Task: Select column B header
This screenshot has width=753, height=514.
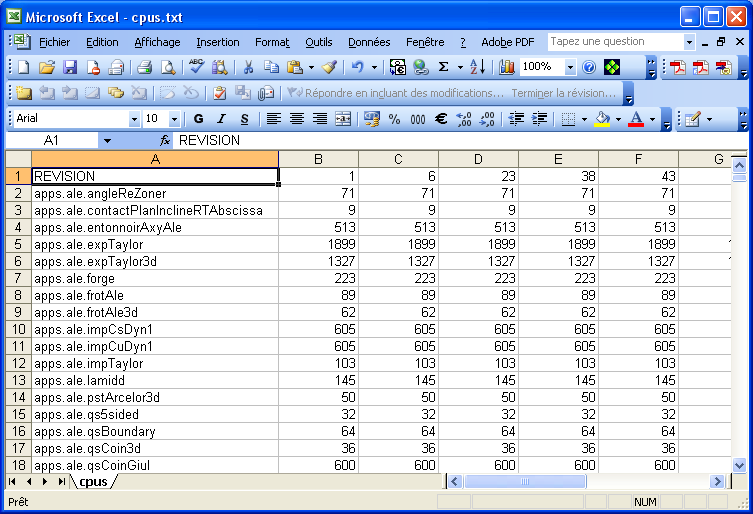Action: [318, 159]
